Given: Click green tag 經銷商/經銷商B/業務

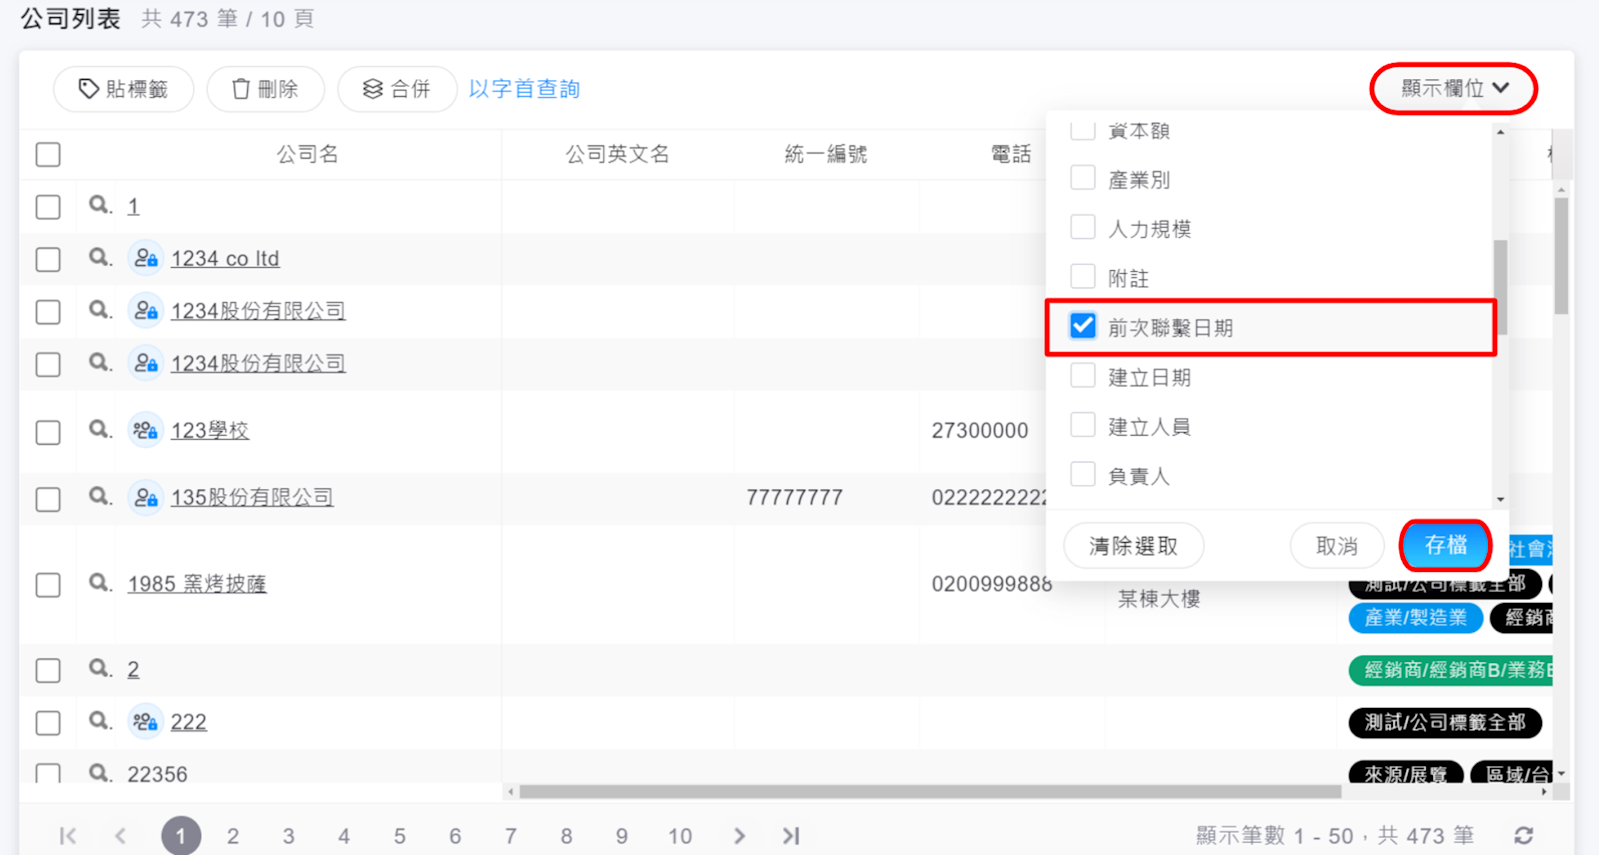Looking at the screenshot, I should coord(1452,670).
